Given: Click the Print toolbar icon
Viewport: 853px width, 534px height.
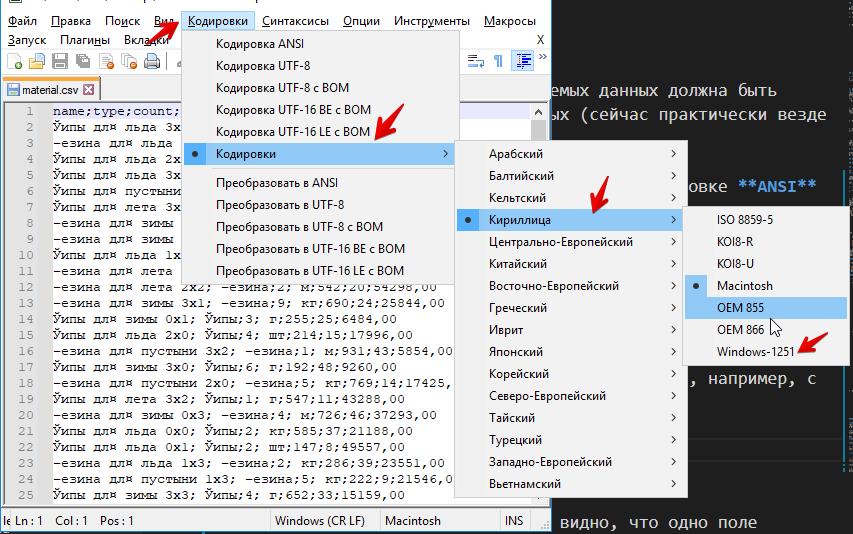Looking at the screenshot, I should tap(152, 62).
